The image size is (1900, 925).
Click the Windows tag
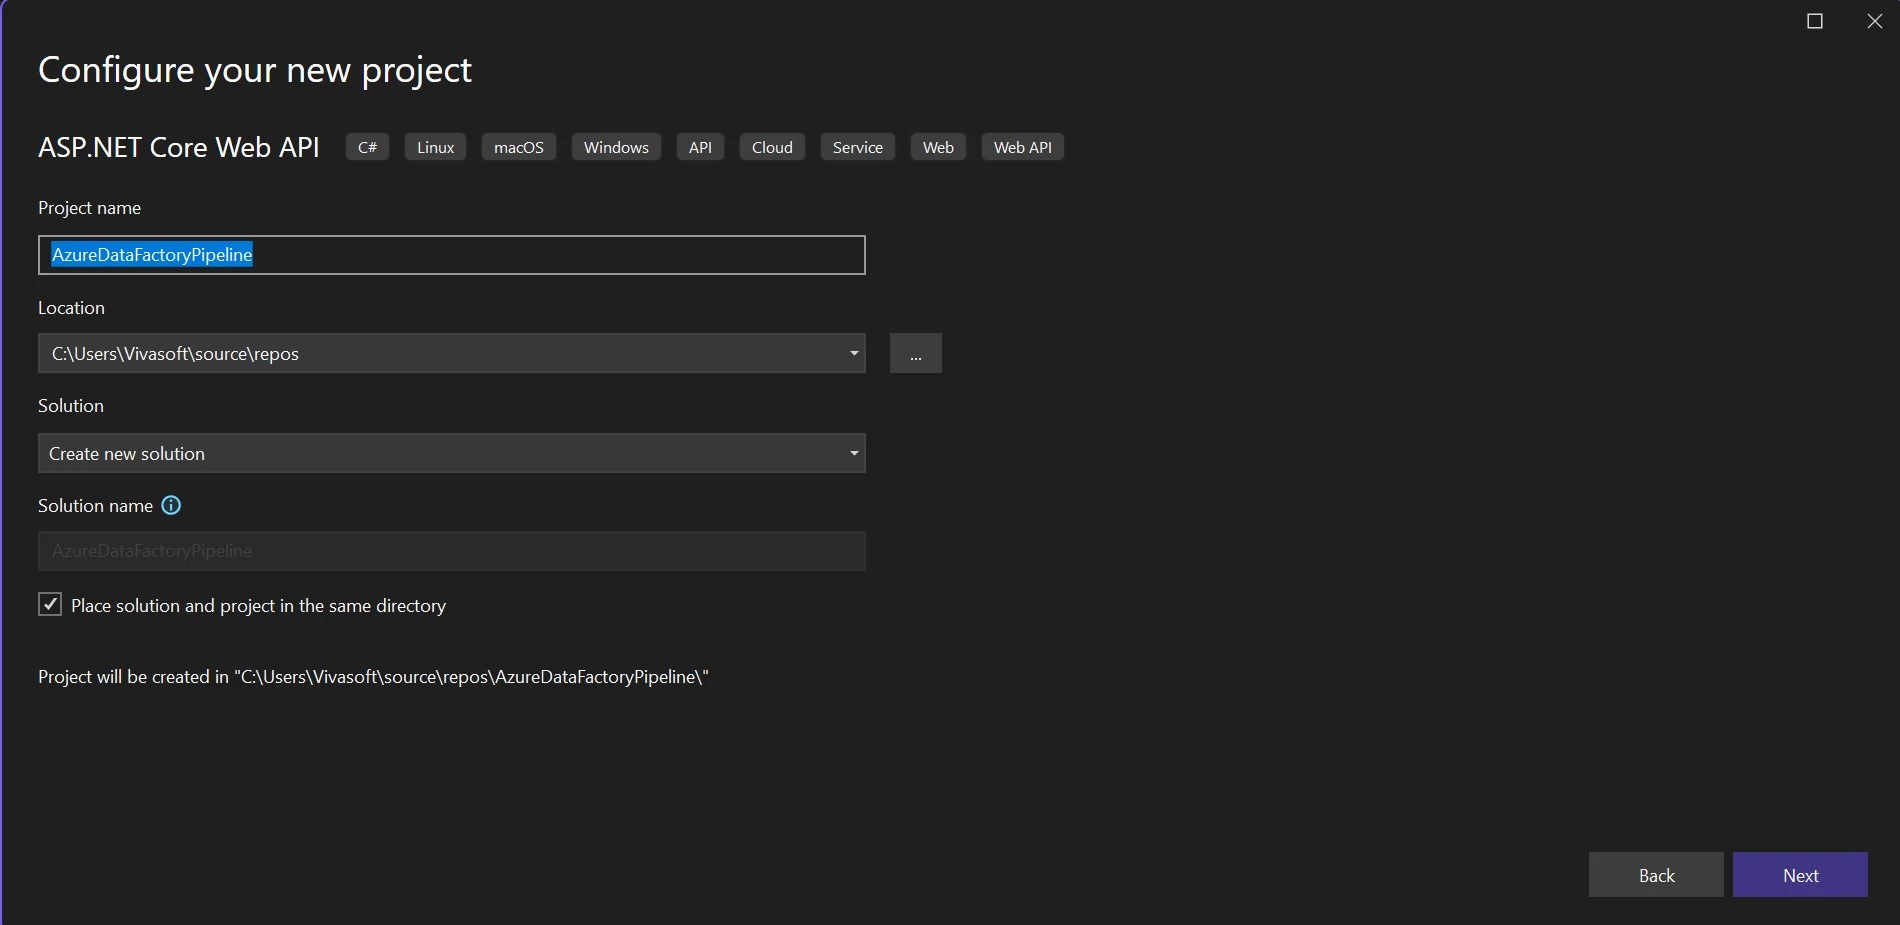click(616, 147)
